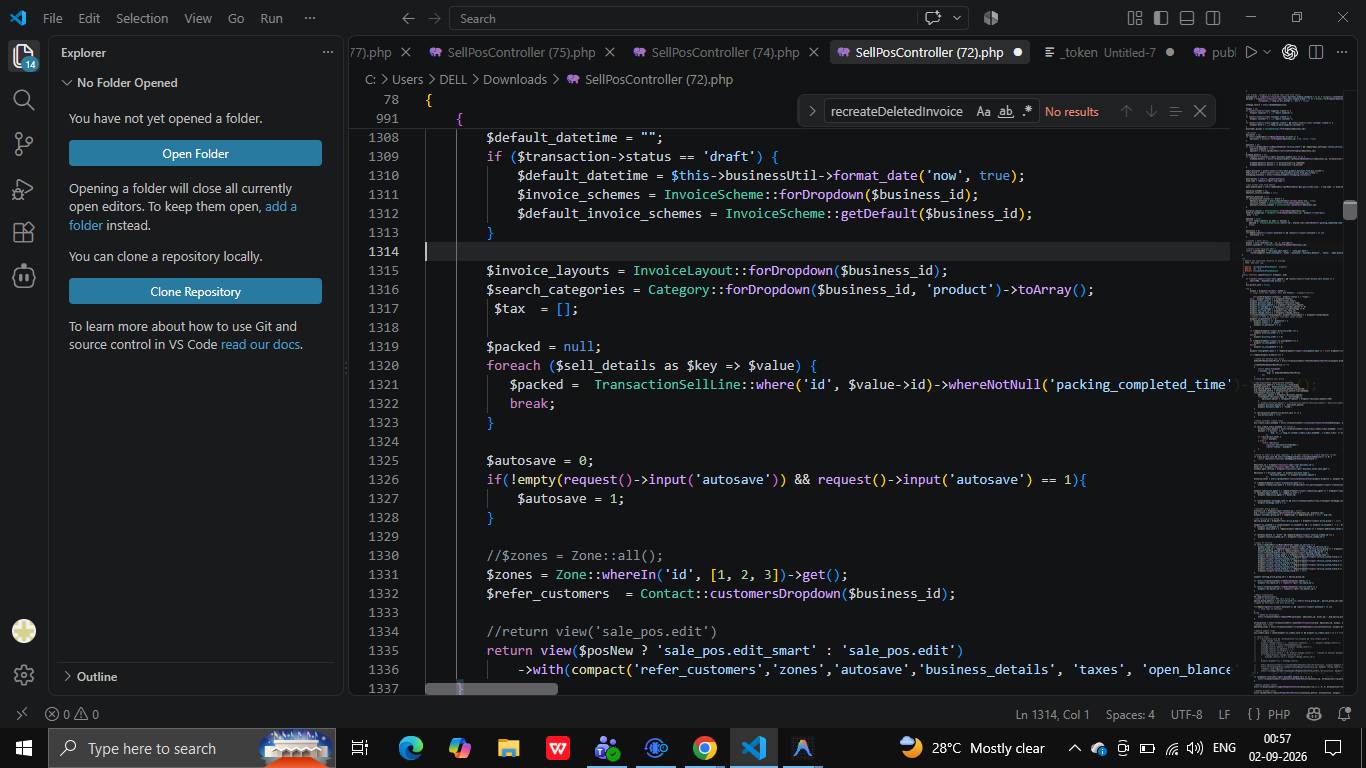Screen dimensions: 1366x768
Task: Click the Split Editor Right icon
Action: coord(1316,52)
